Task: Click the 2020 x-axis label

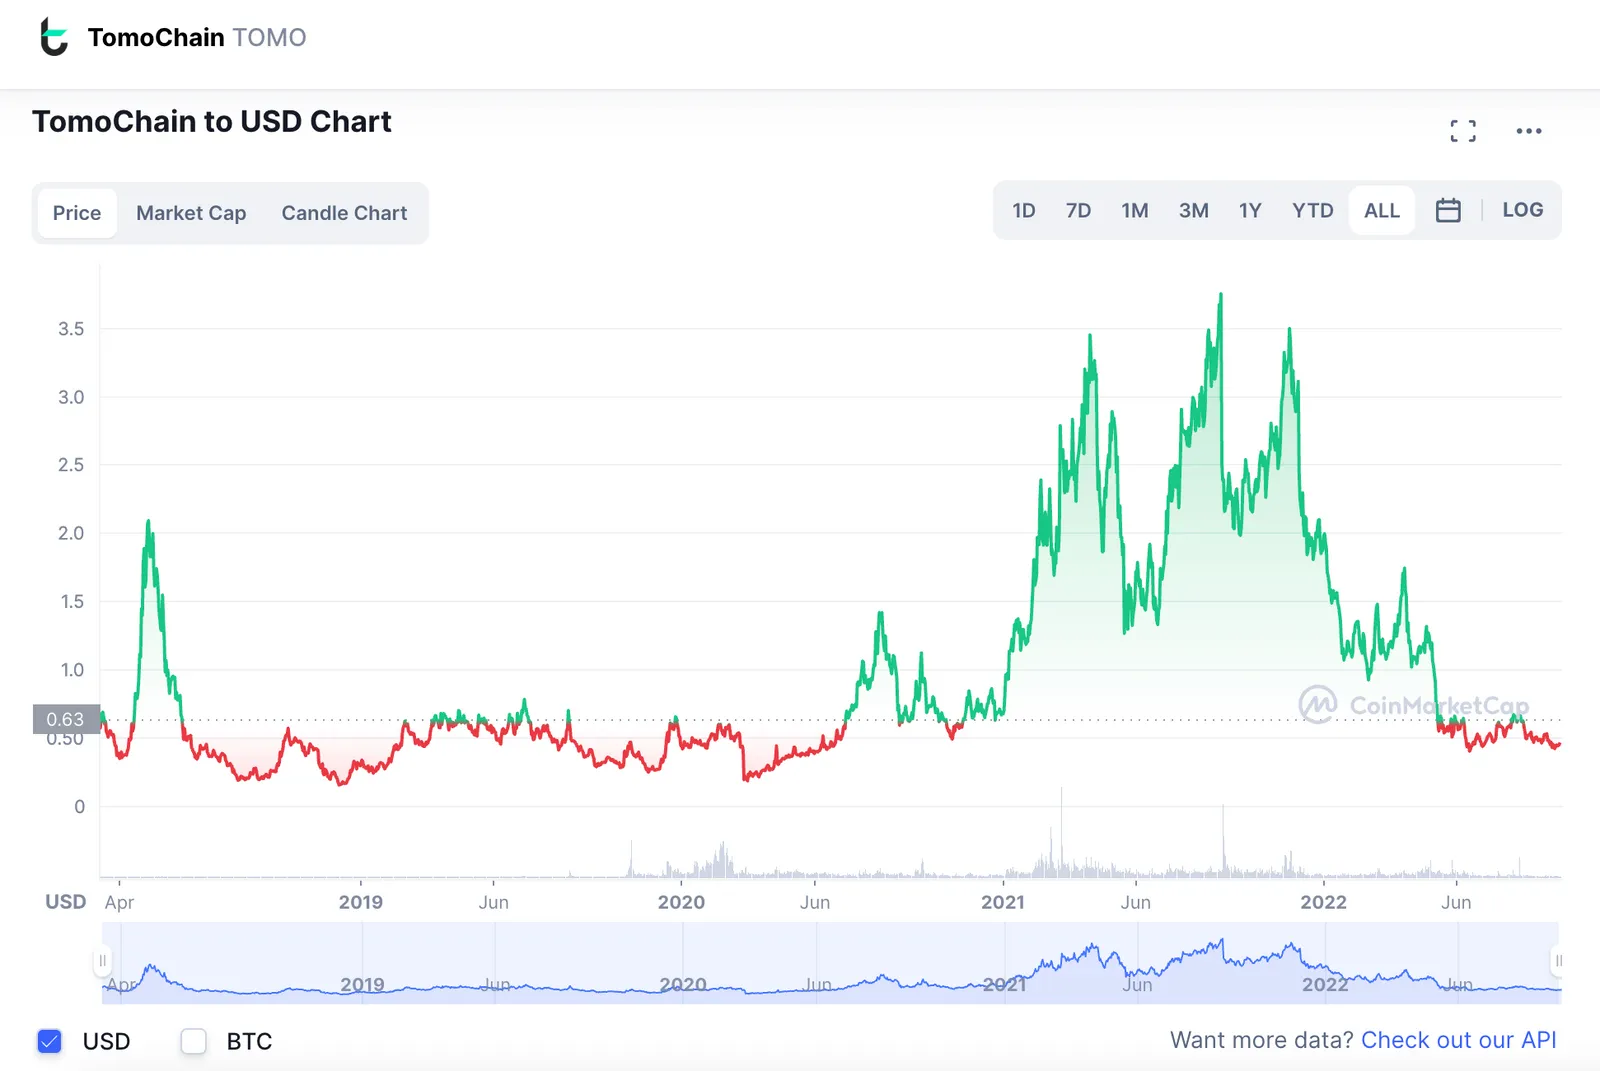Action: pos(681,902)
